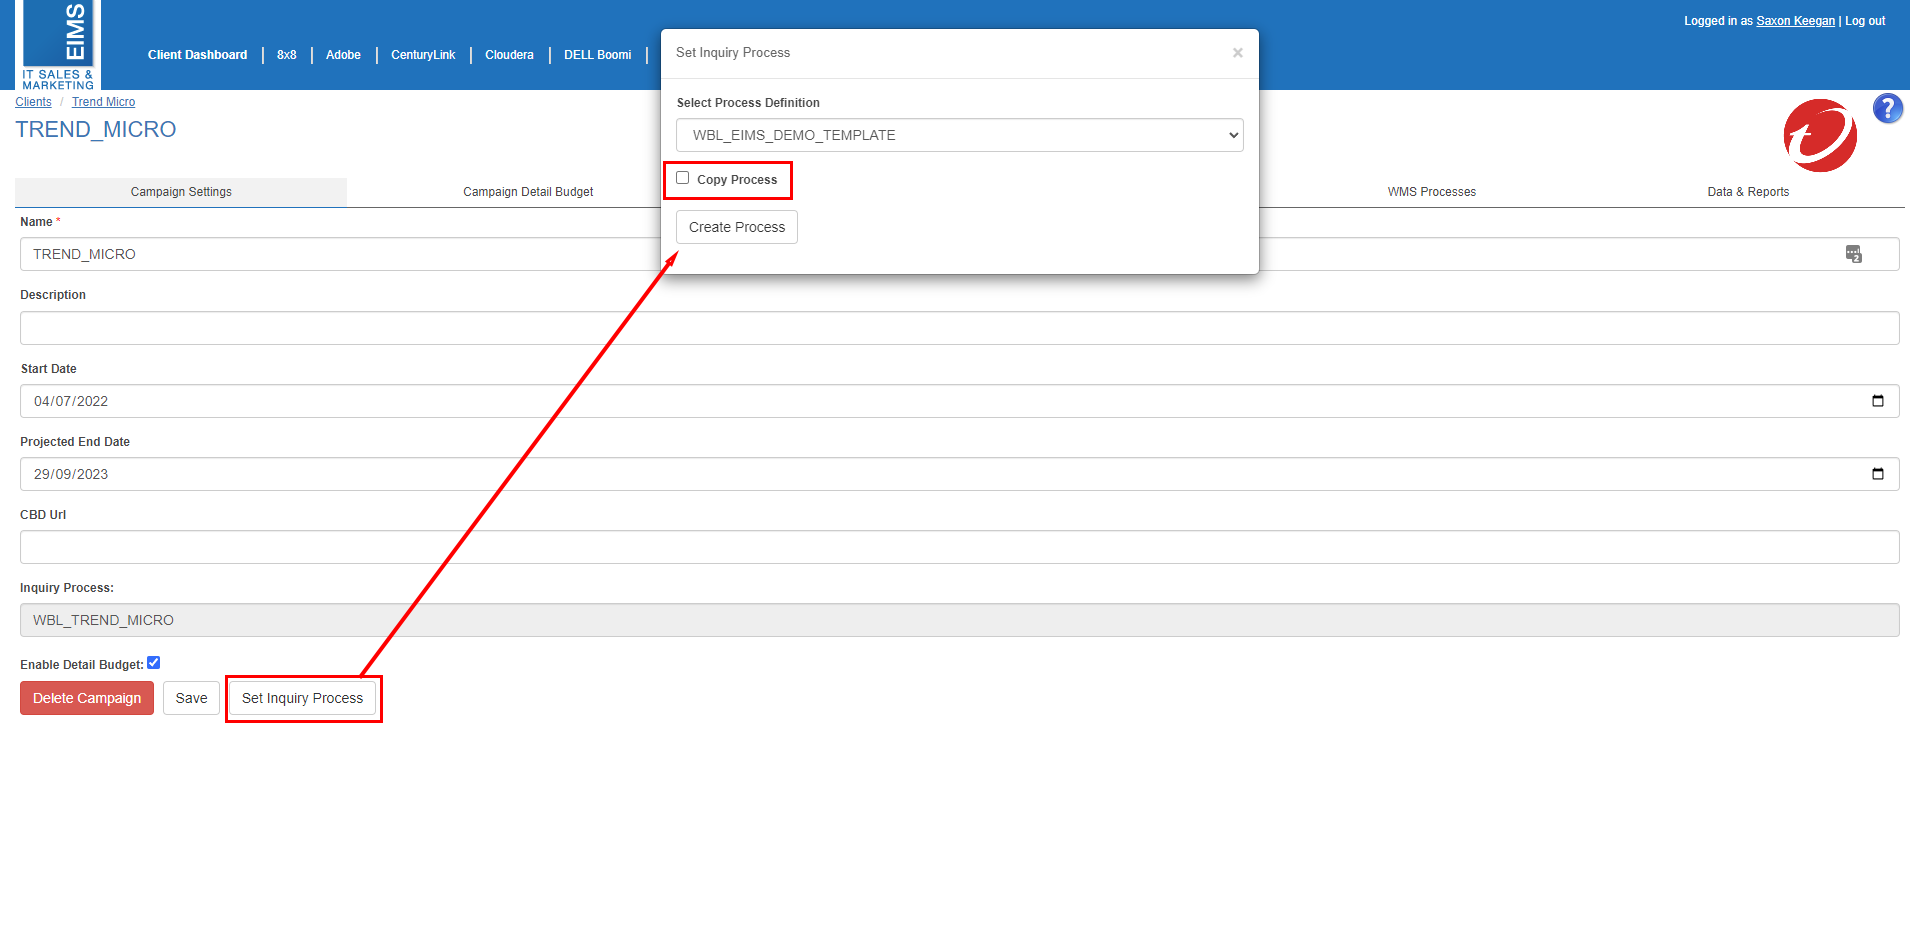Screen dimensions: 1910x930
Task: Click the Projected End Date field showing 29/09/2023
Action: tap(959, 474)
